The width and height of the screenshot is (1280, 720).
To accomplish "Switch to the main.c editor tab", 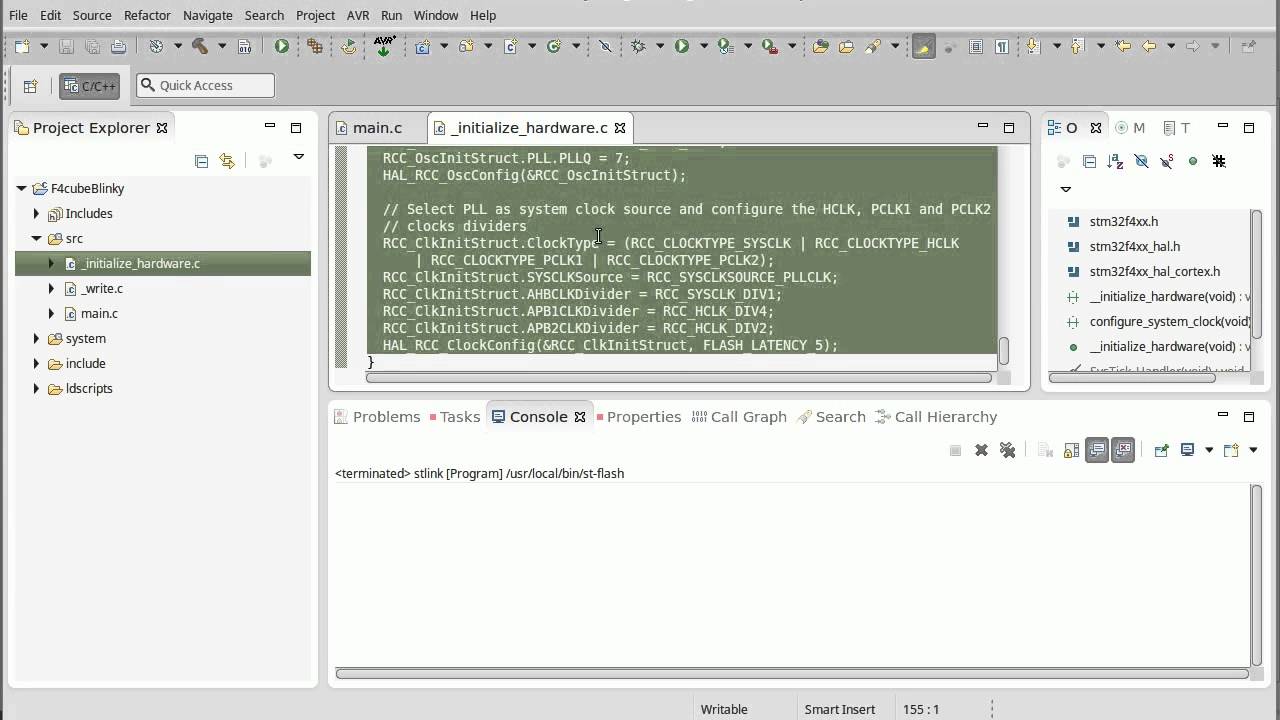I will 377,128.
